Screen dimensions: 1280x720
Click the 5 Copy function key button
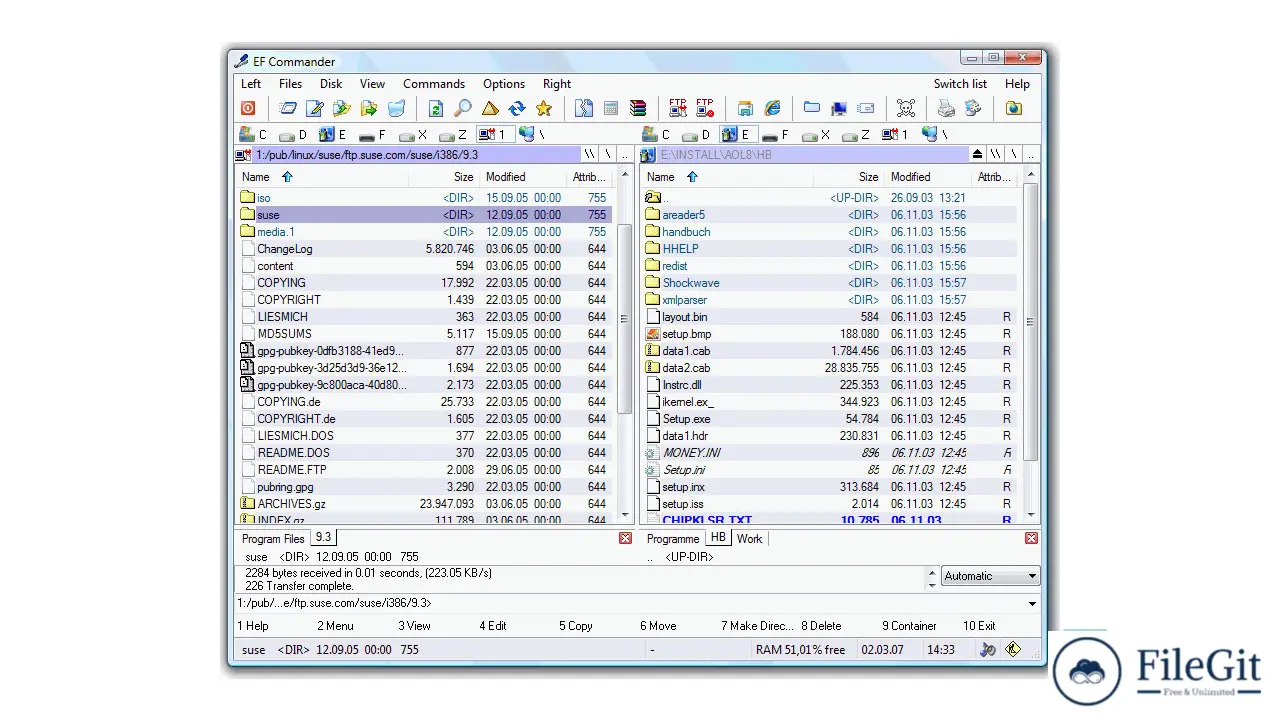(x=576, y=626)
